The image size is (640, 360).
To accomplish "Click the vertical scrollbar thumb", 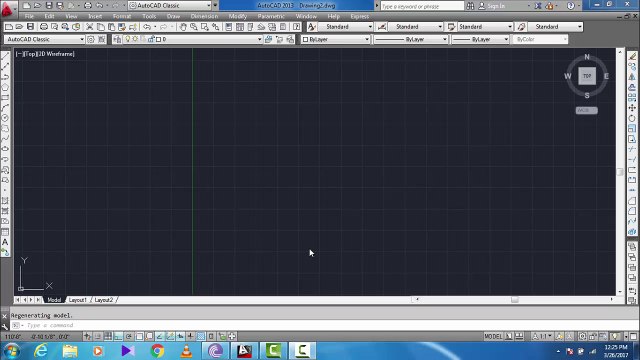I will click(620, 172).
